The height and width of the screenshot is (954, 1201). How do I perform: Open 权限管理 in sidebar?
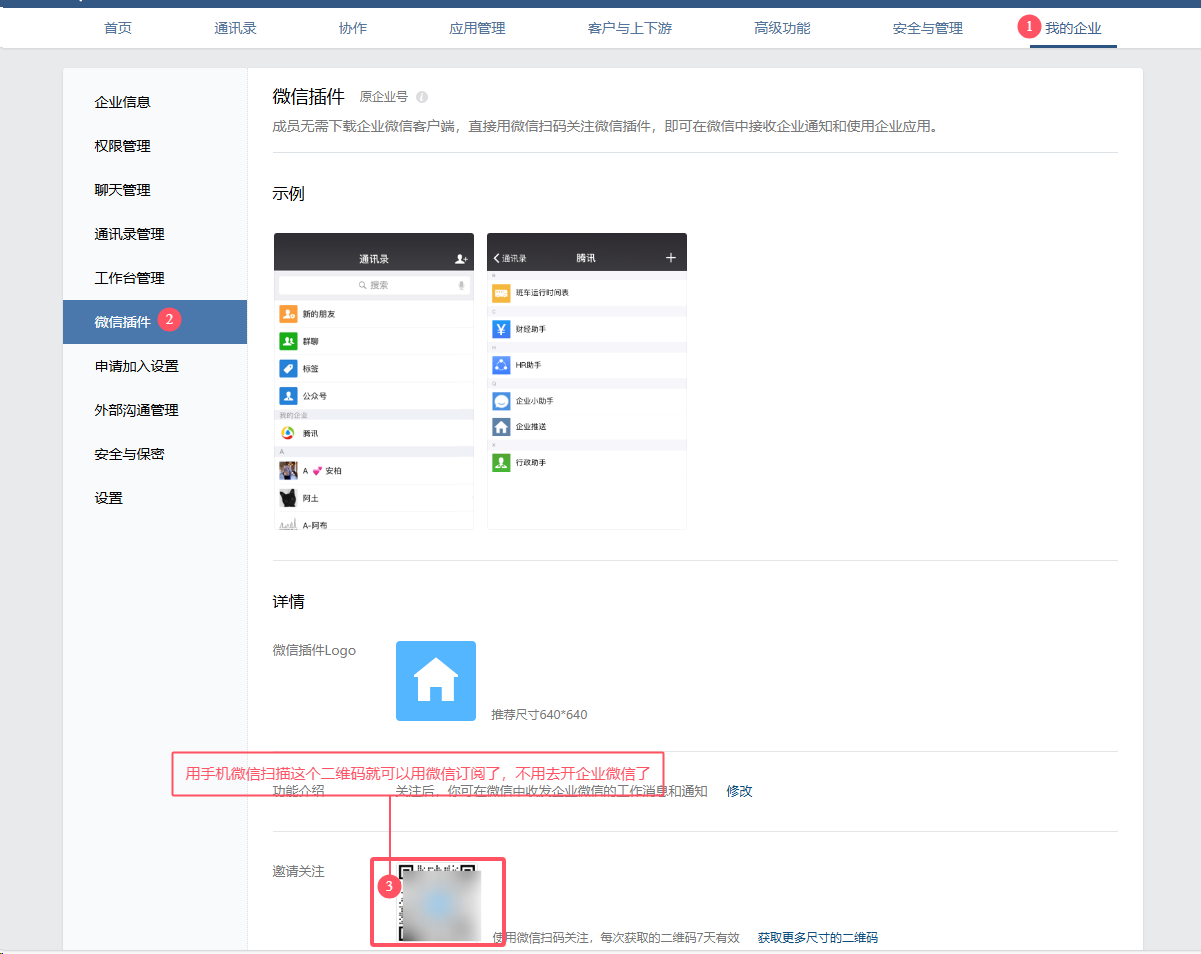155,146
